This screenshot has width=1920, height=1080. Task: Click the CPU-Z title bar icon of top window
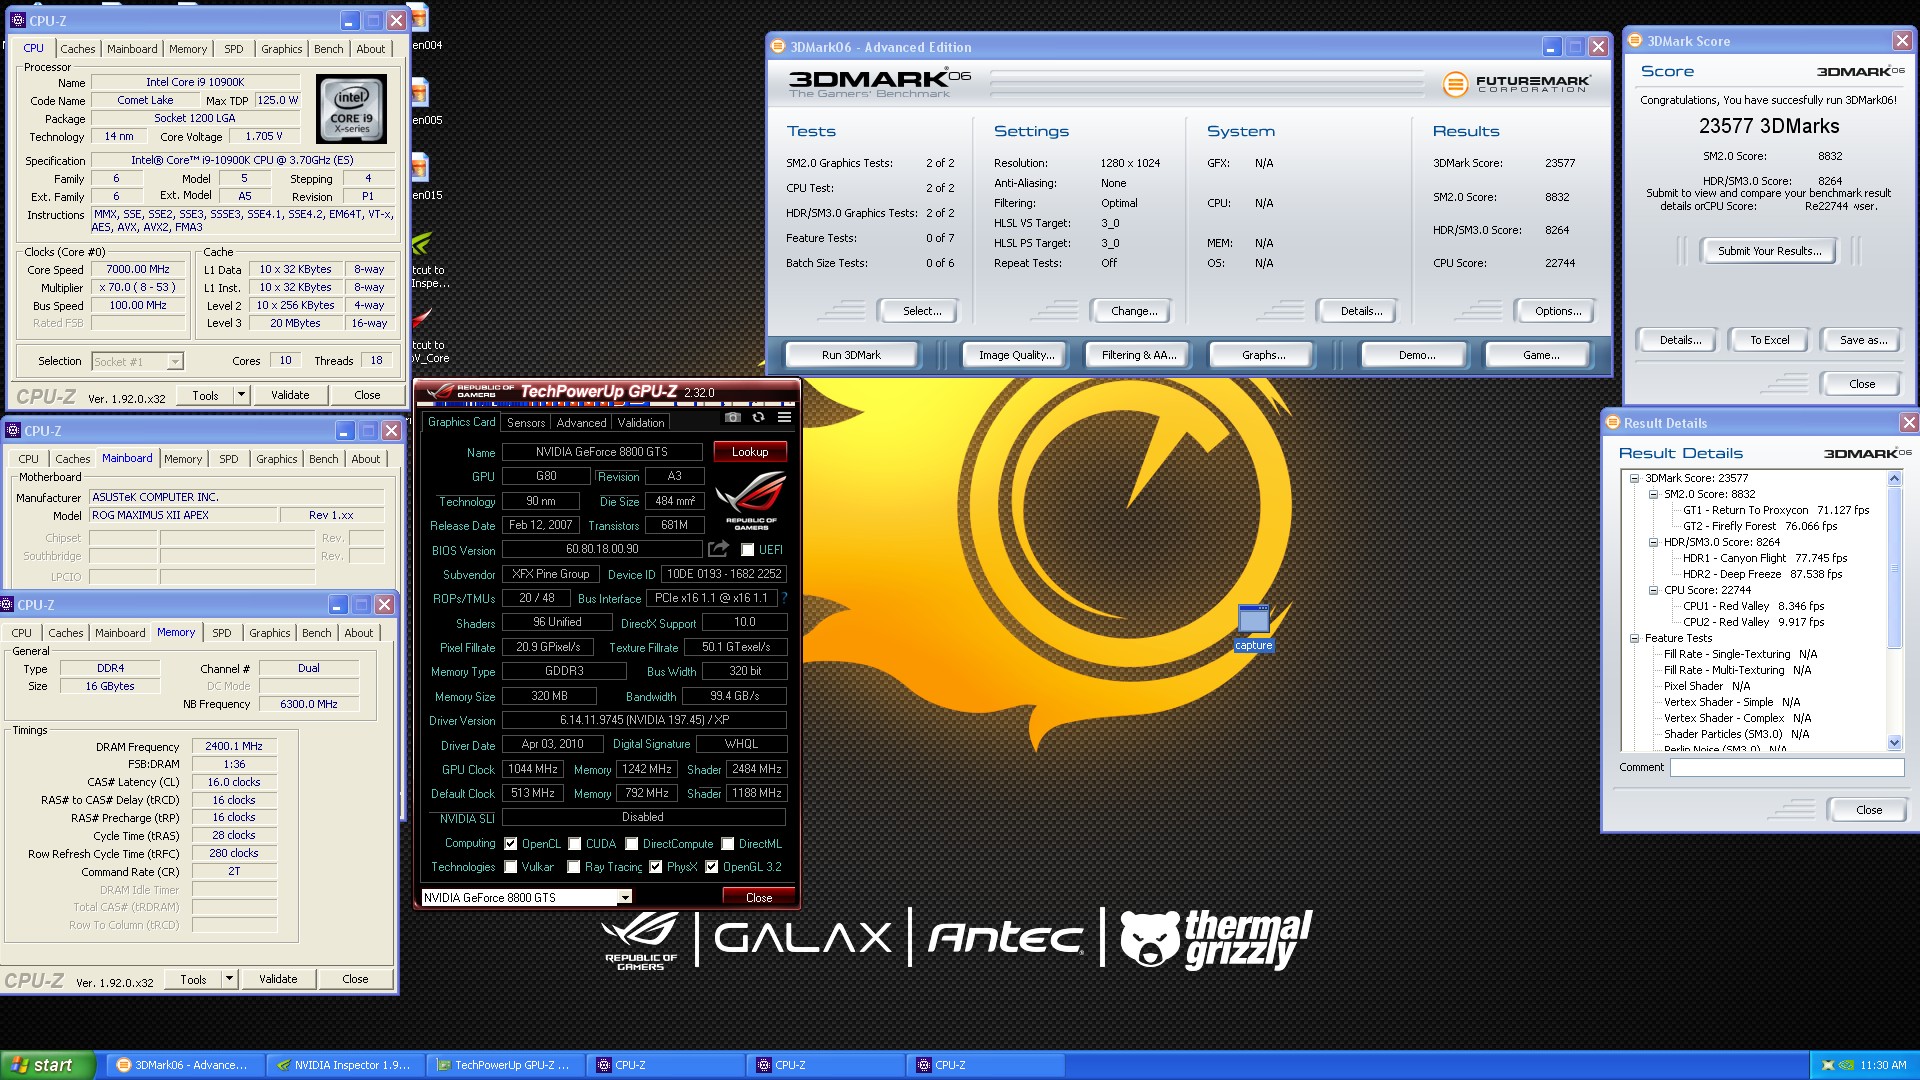(x=17, y=20)
